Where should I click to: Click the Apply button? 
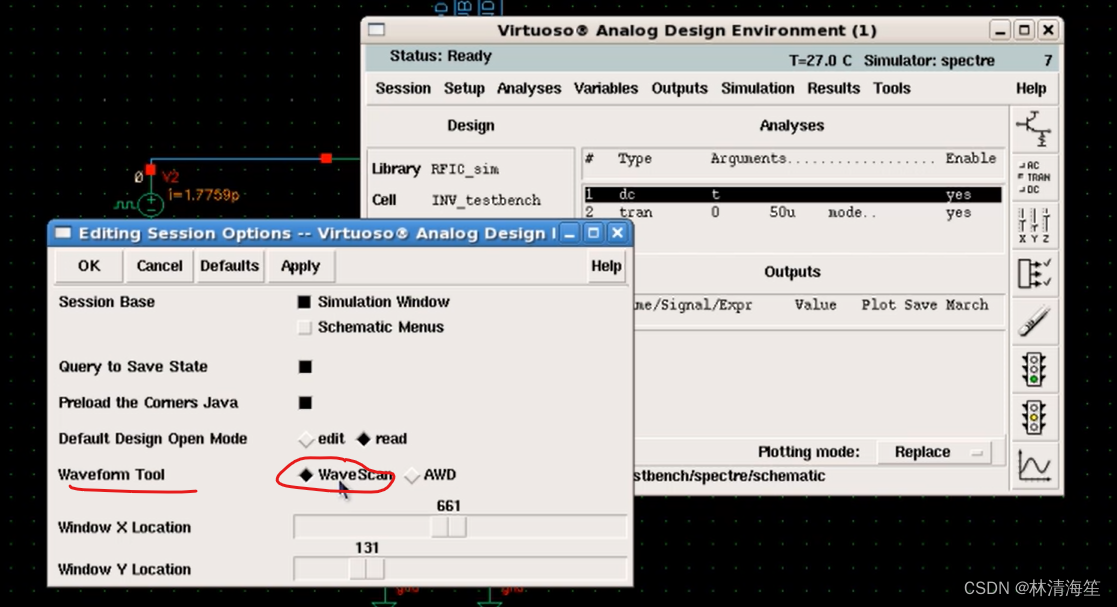point(300,266)
